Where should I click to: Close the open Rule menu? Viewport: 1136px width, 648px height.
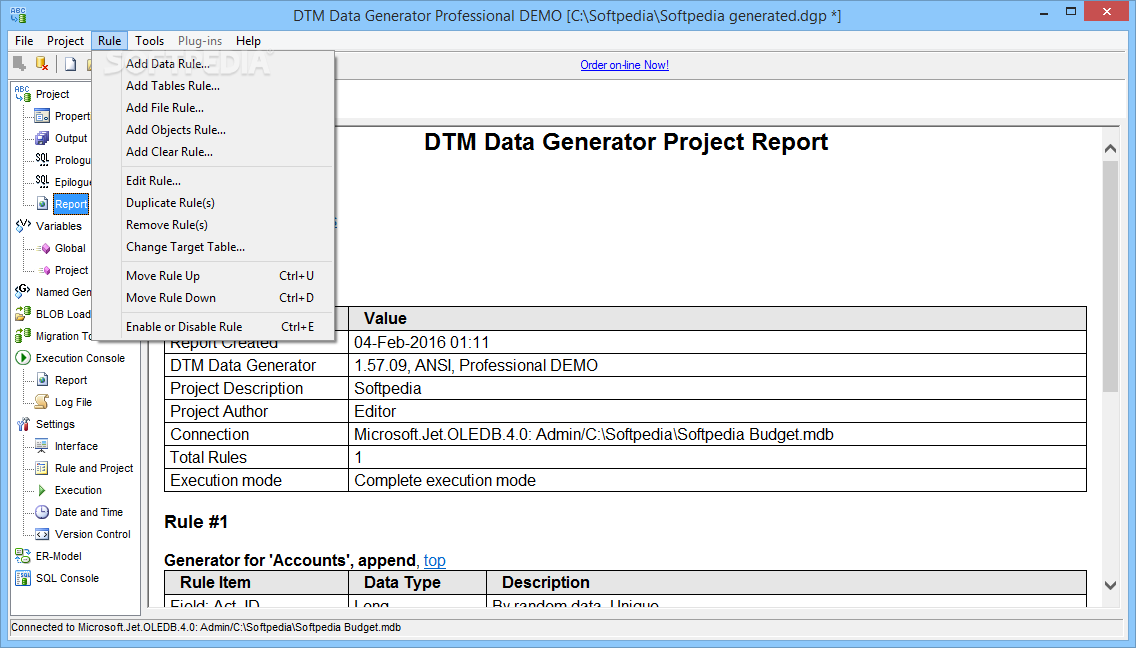[x=109, y=41]
